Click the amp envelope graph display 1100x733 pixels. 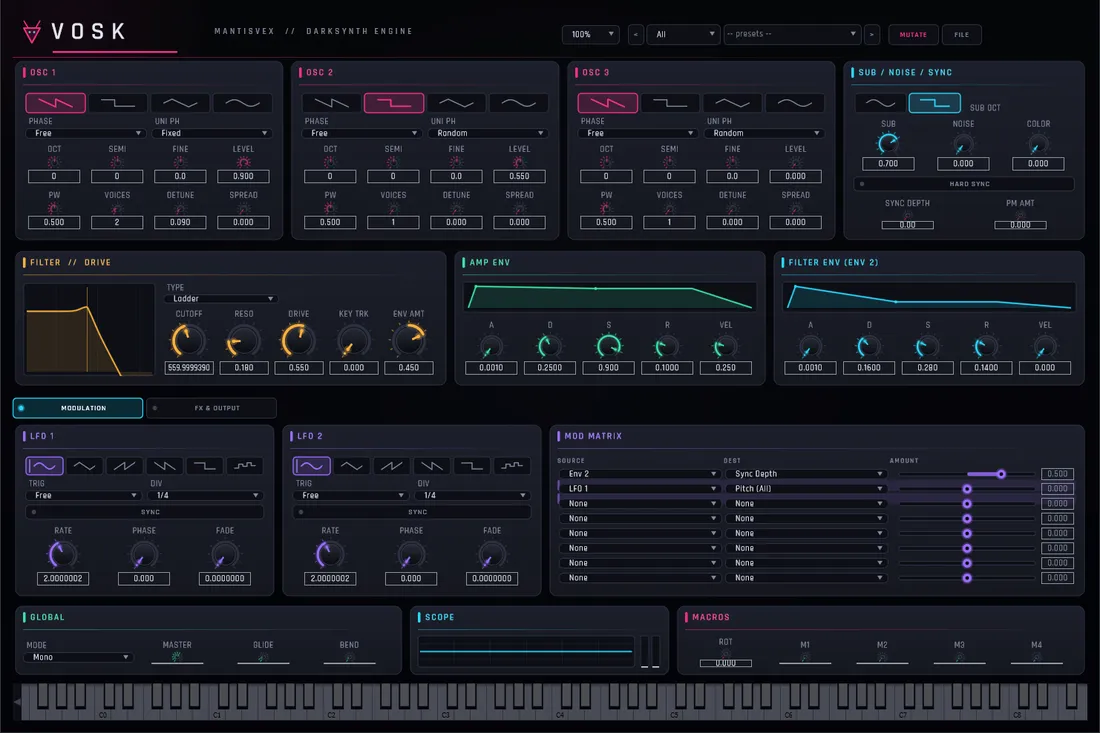pos(610,297)
